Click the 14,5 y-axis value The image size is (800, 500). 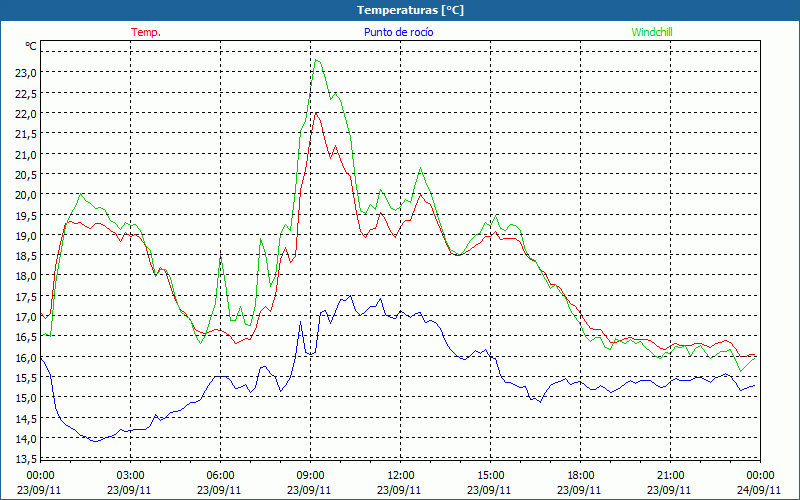click(x=26, y=418)
